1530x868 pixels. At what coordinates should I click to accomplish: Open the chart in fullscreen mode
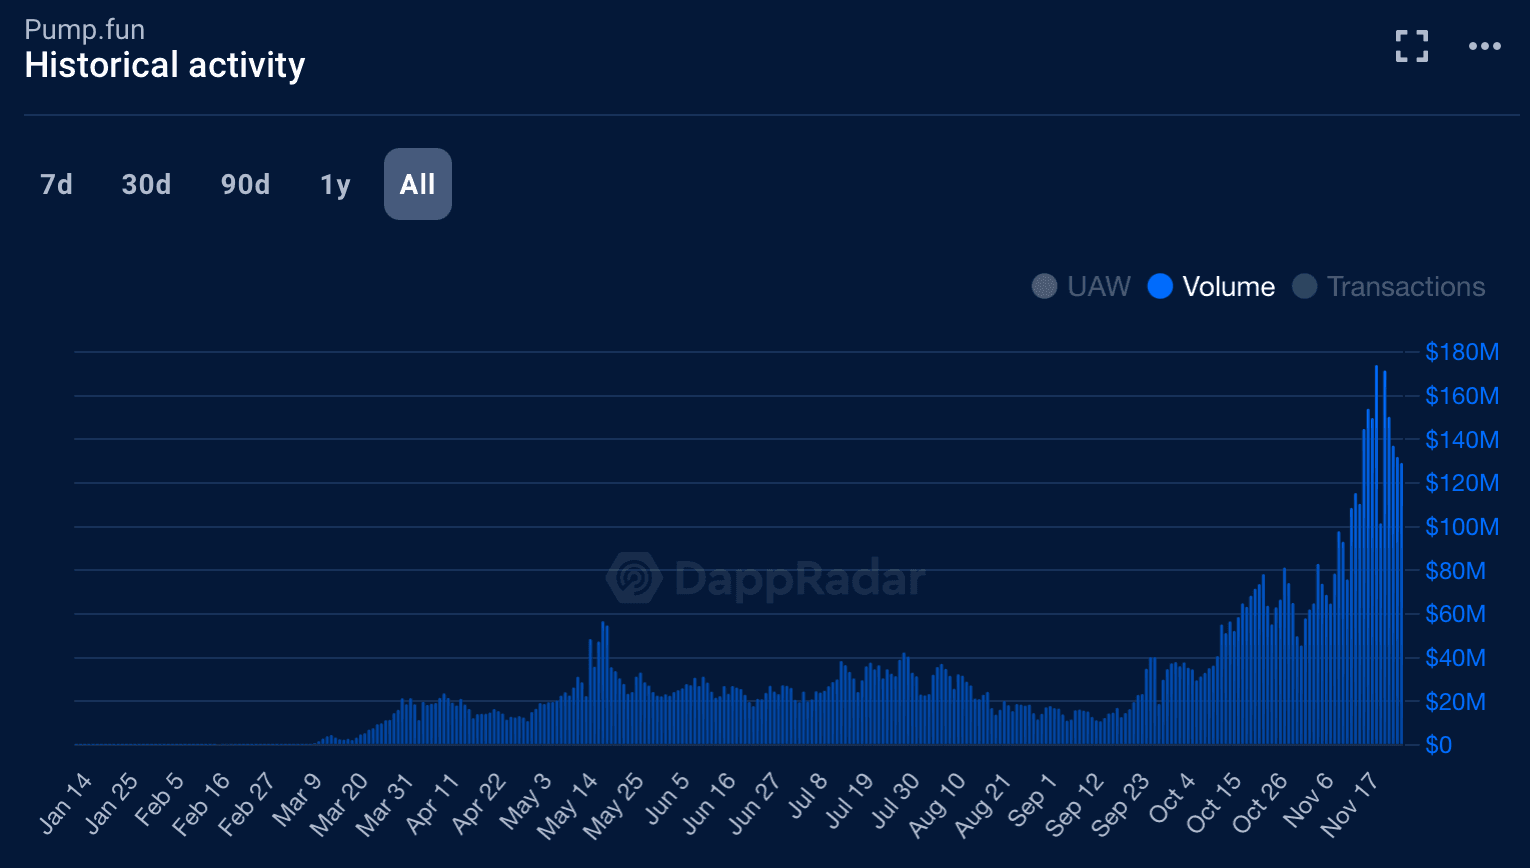(1412, 46)
